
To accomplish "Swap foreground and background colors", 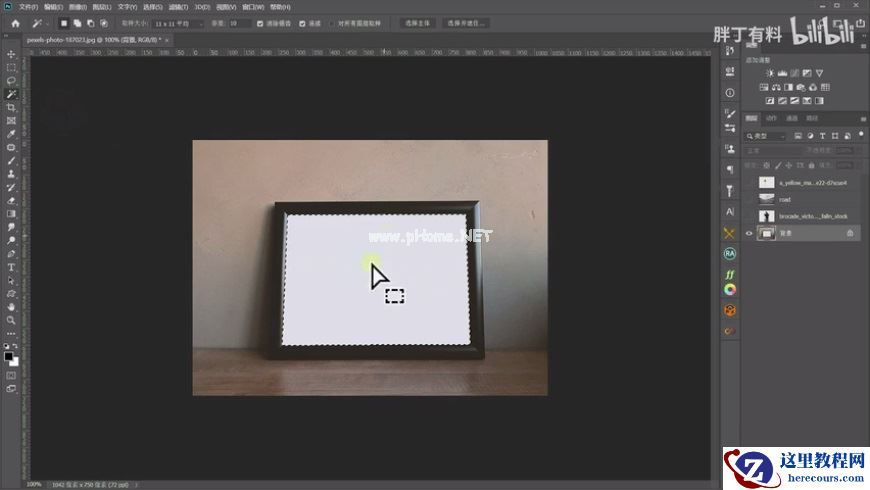I will [15, 346].
